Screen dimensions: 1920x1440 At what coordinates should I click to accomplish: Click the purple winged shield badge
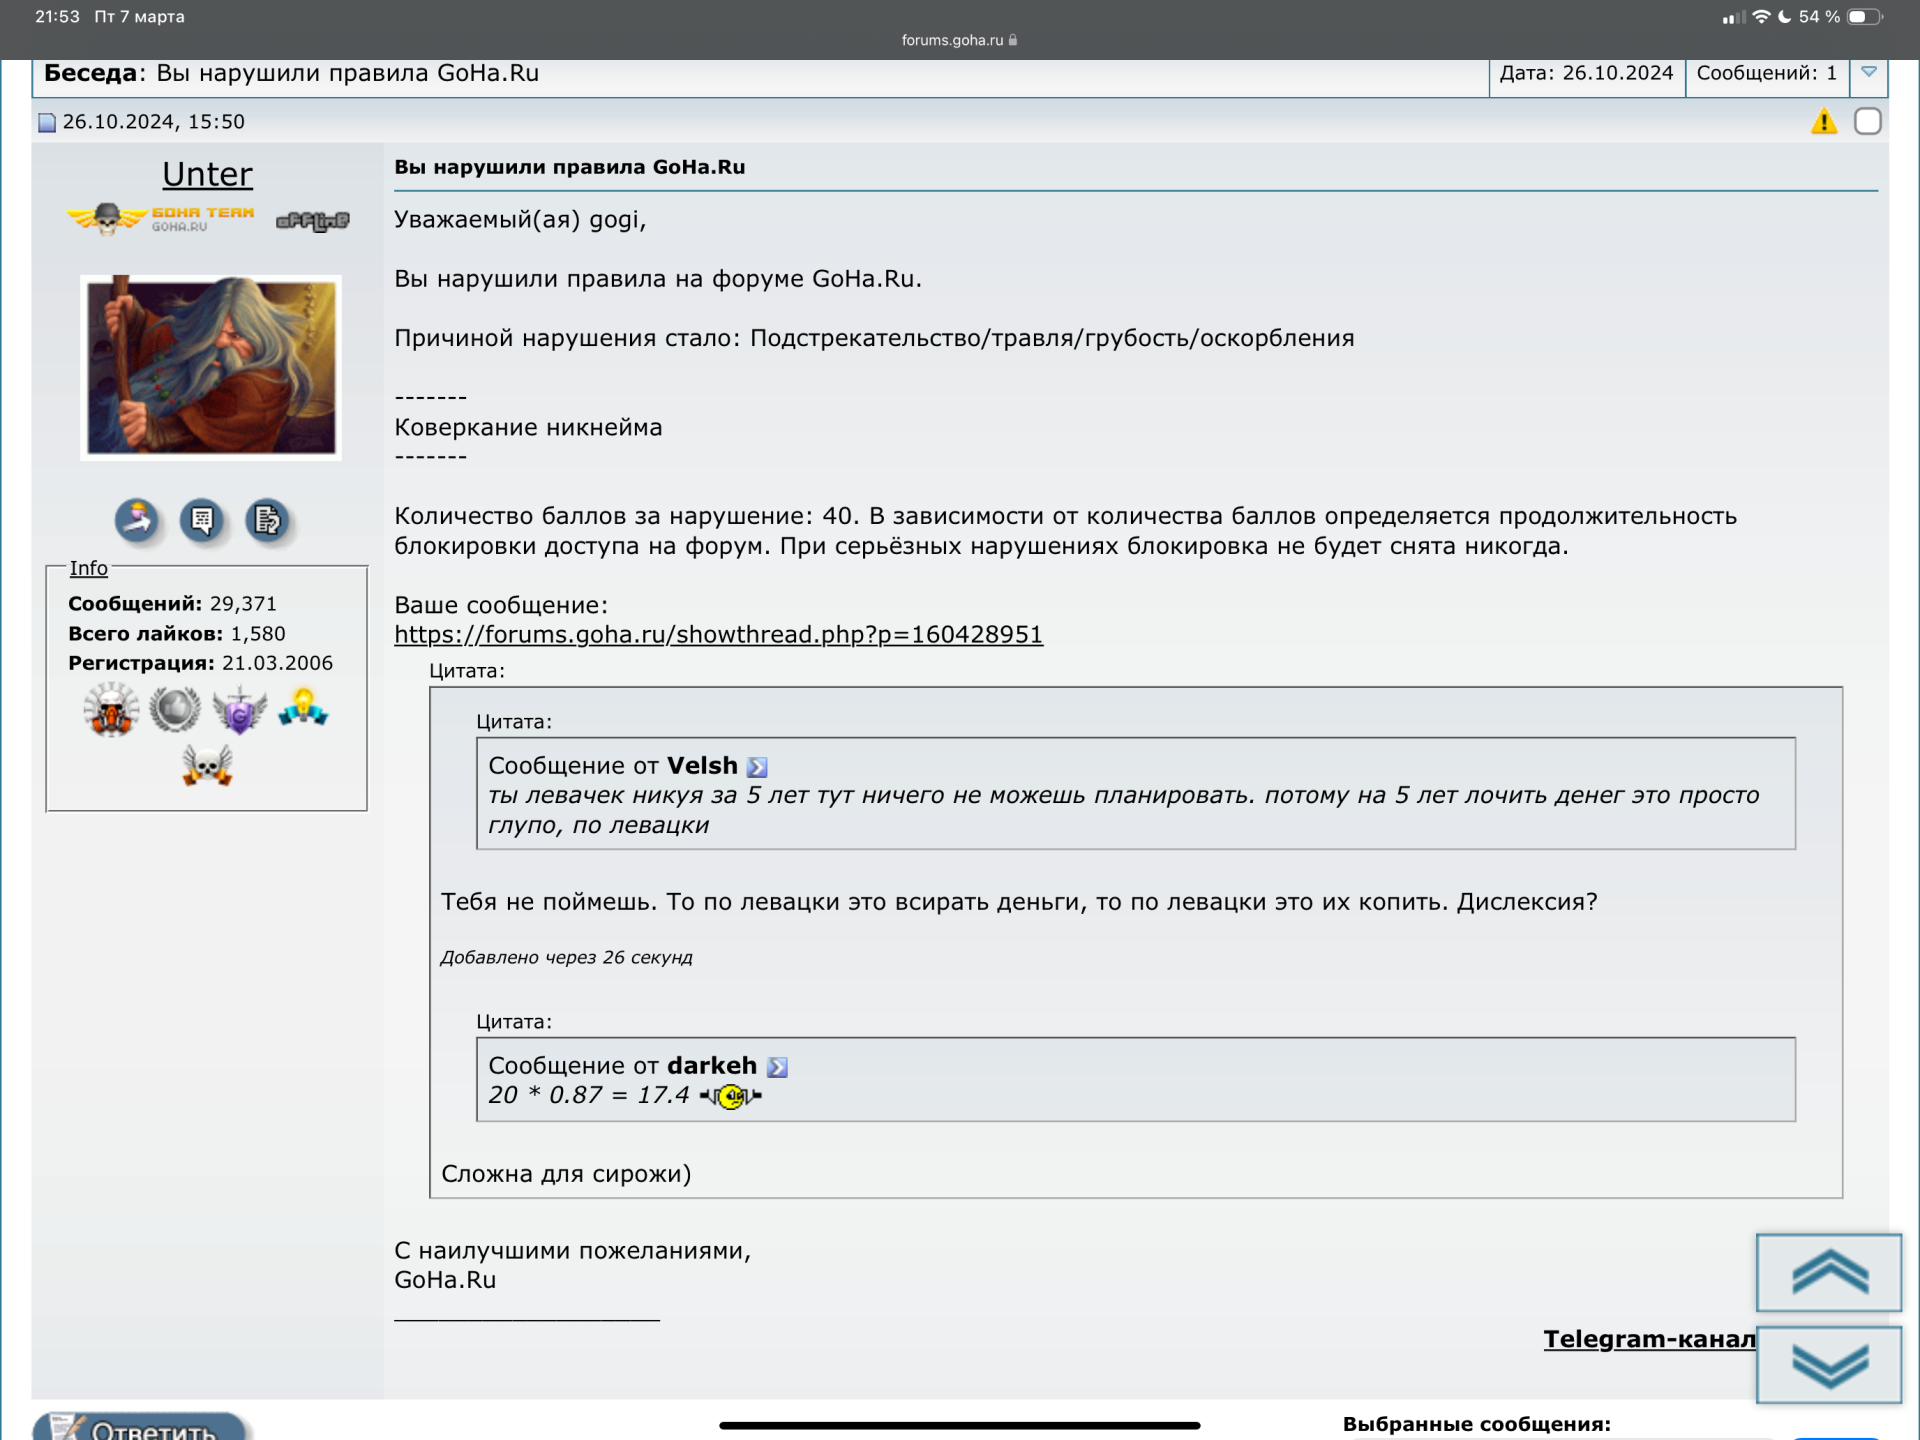[x=239, y=711]
